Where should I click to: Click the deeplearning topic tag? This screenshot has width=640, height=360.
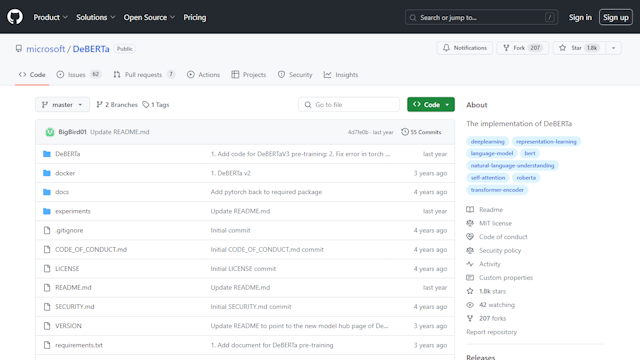point(487,142)
